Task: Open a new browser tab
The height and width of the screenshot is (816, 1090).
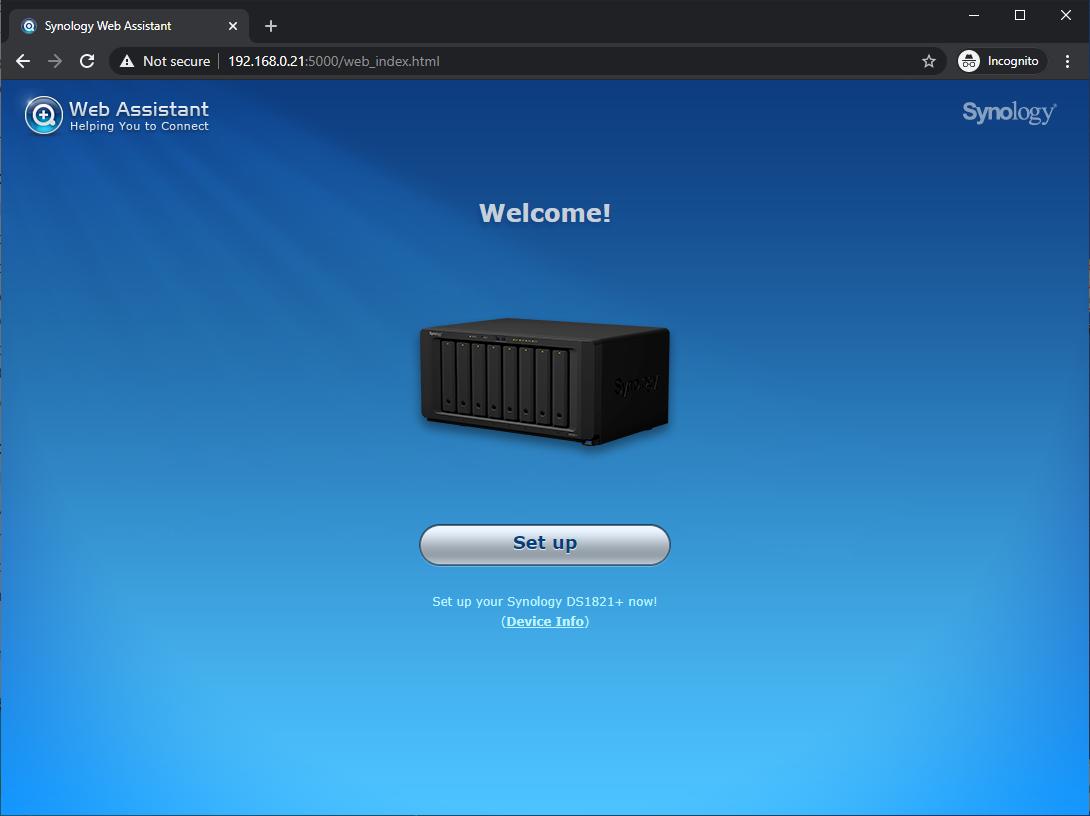Action: [x=271, y=26]
